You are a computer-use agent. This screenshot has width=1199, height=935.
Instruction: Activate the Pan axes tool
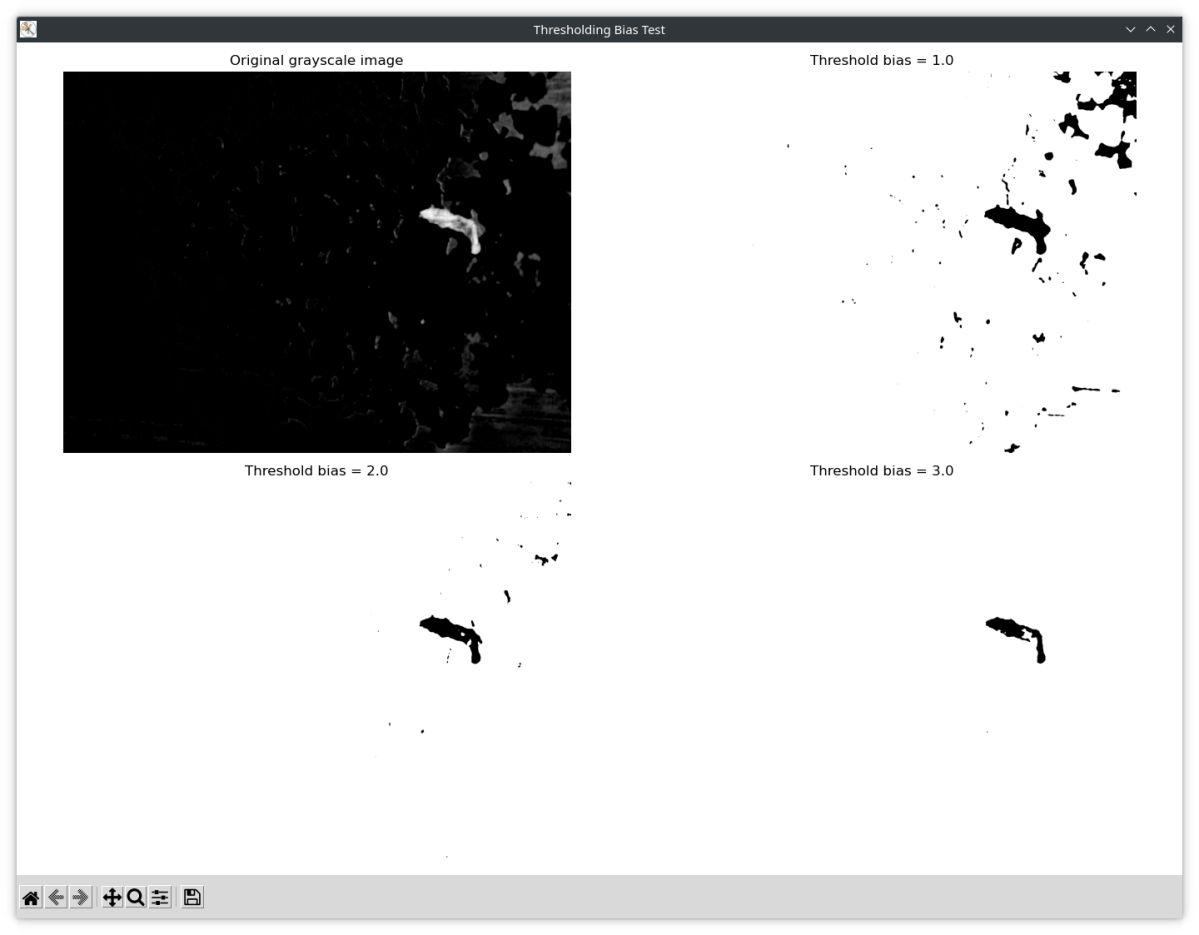click(112, 898)
